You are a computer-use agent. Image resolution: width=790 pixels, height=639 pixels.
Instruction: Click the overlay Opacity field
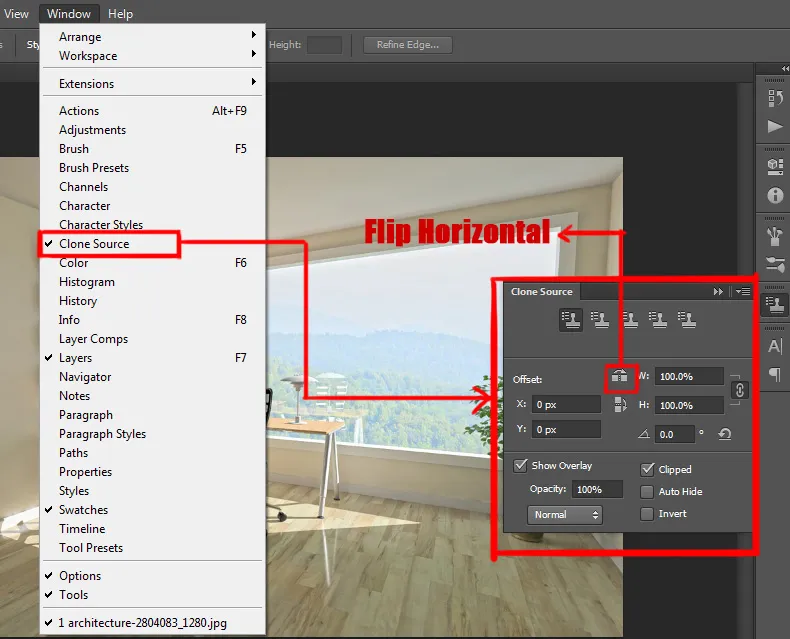(597, 489)
